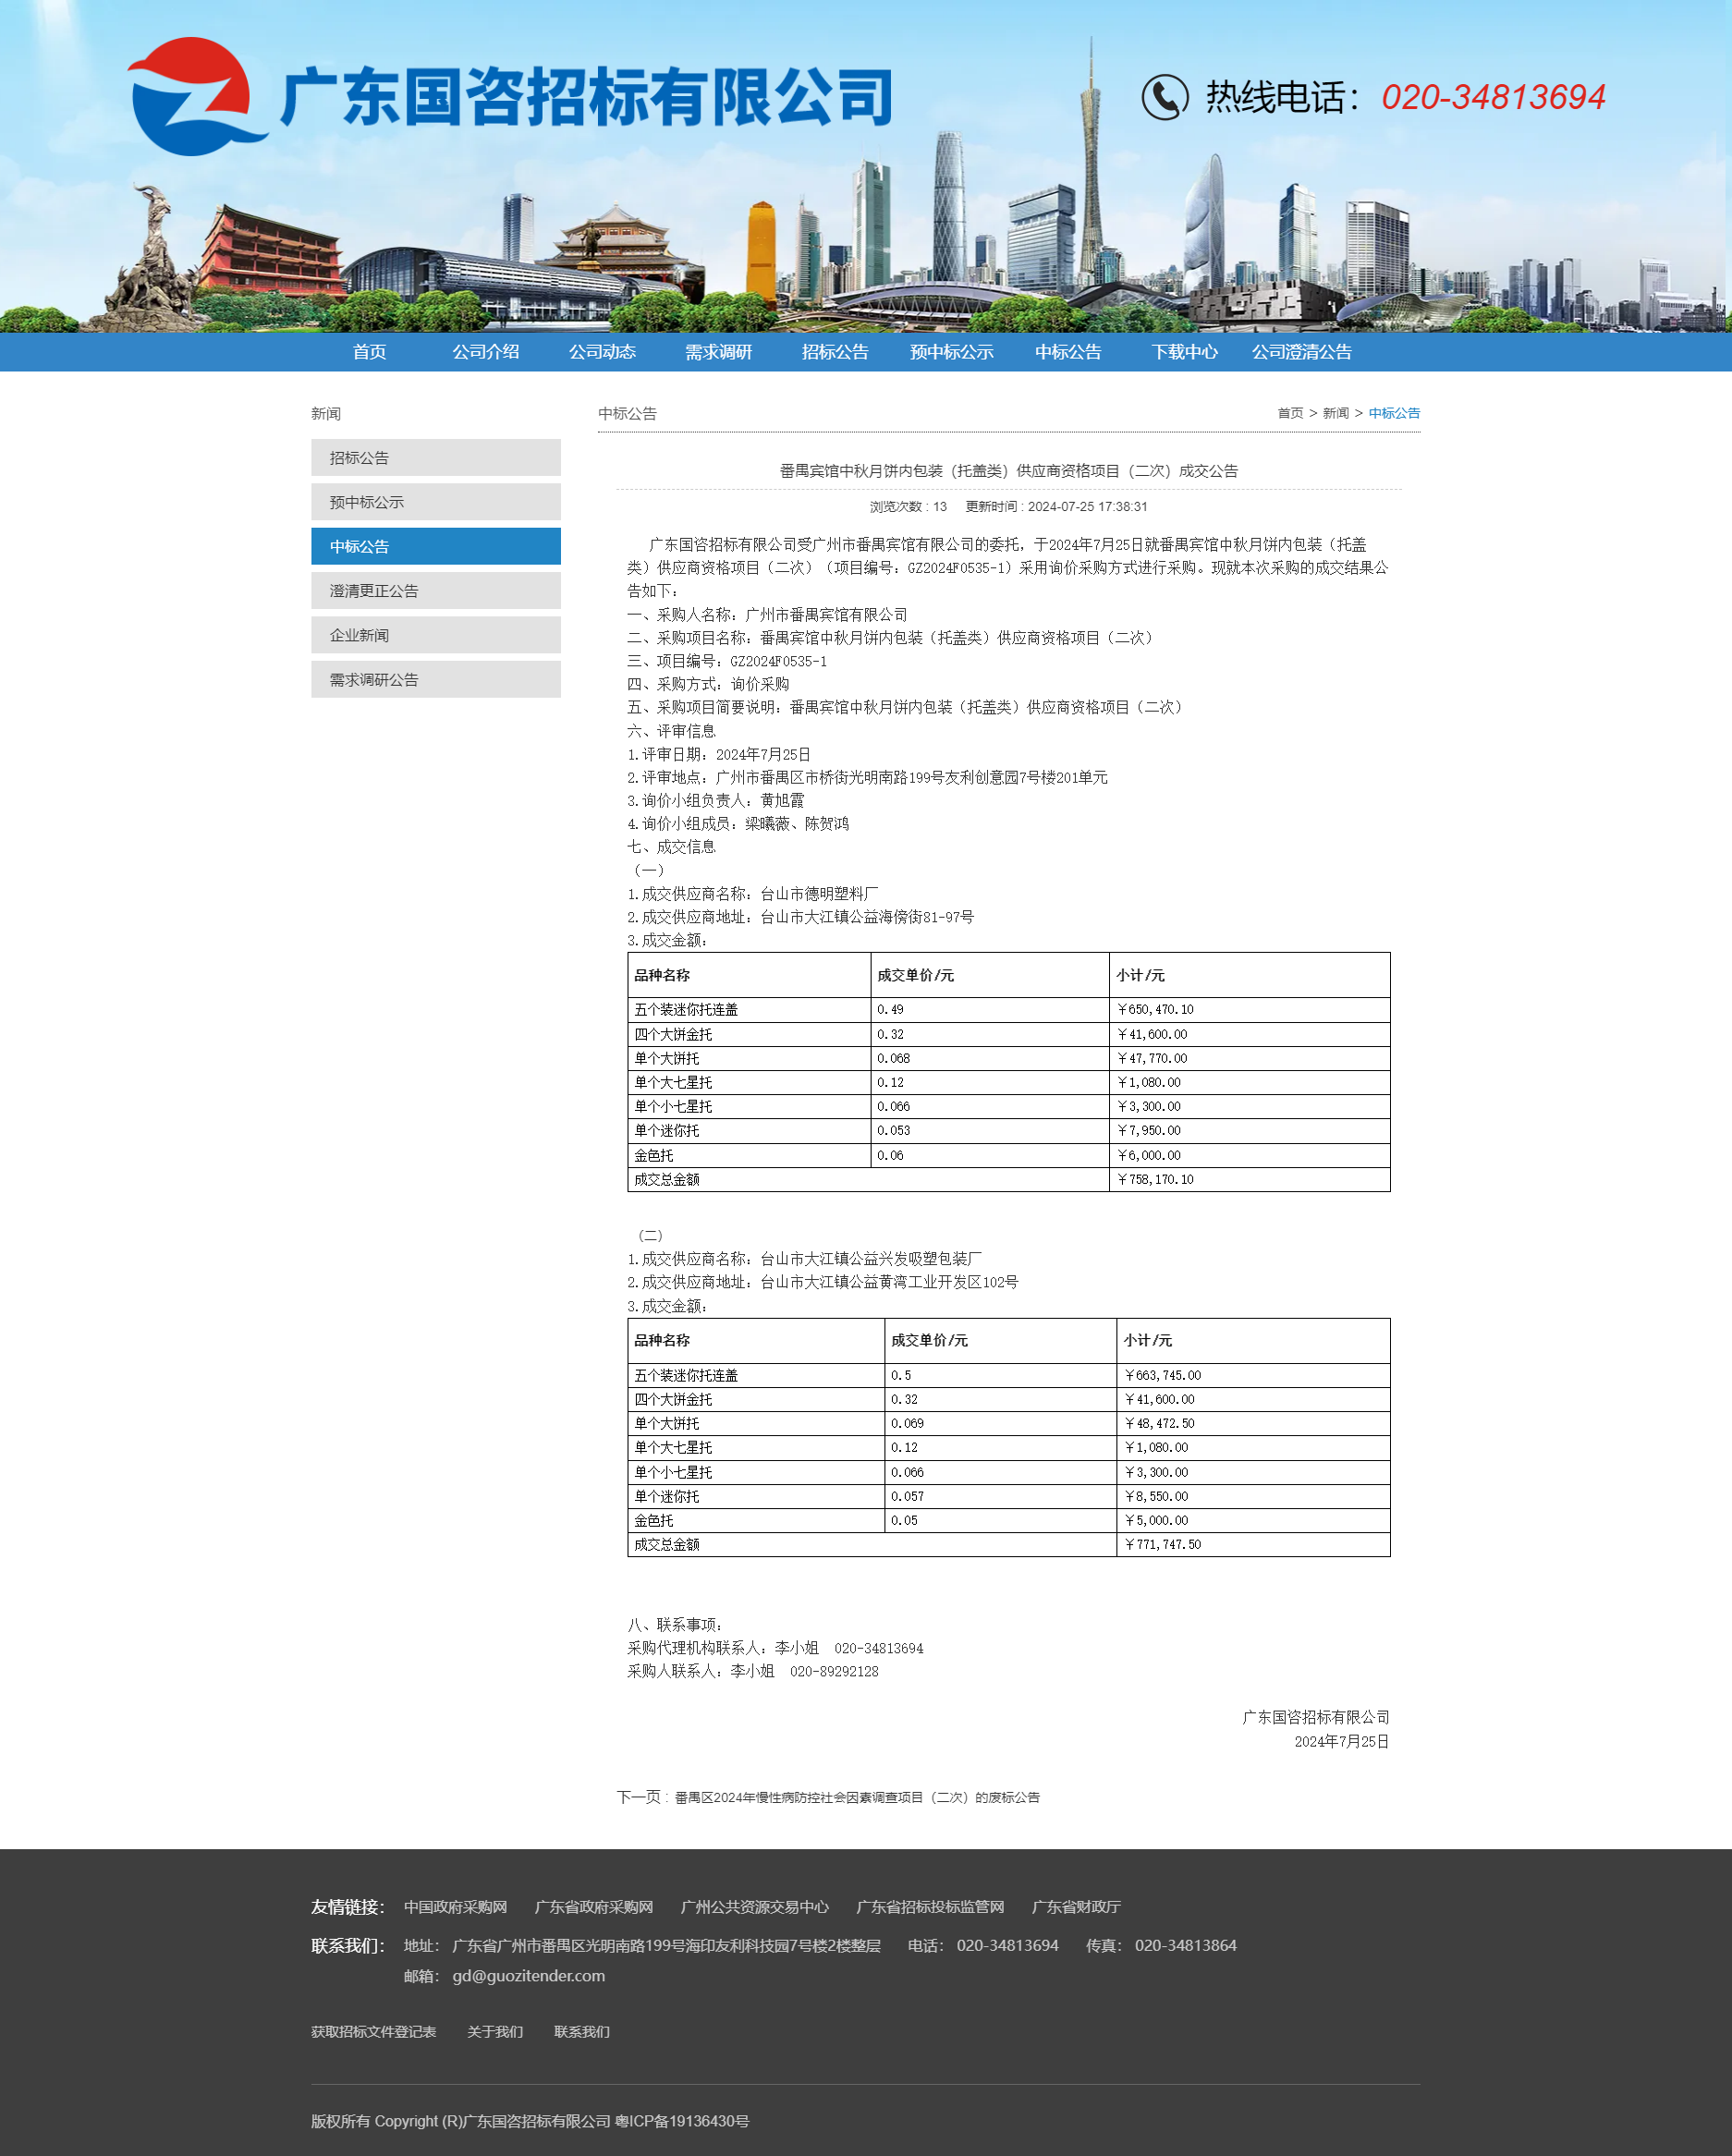Click the 新闻 breadcrumb link
This screenshot has width=1732, height=2156.
coord(1335,413)
